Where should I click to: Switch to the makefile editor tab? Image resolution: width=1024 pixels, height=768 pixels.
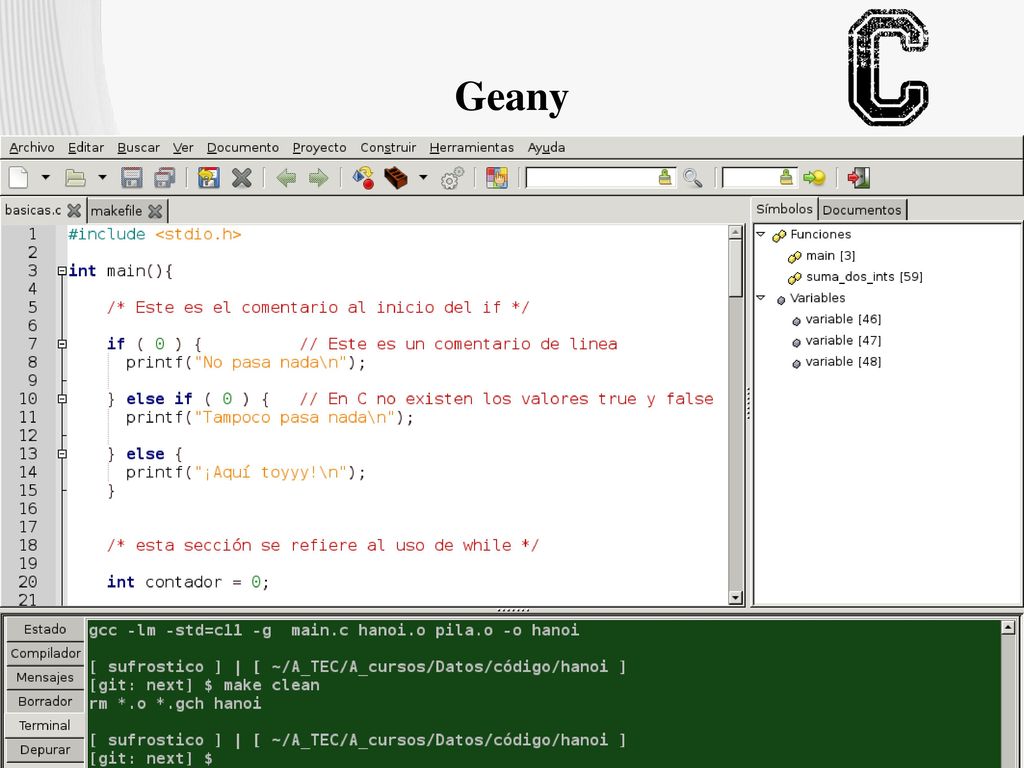(116, 211)
